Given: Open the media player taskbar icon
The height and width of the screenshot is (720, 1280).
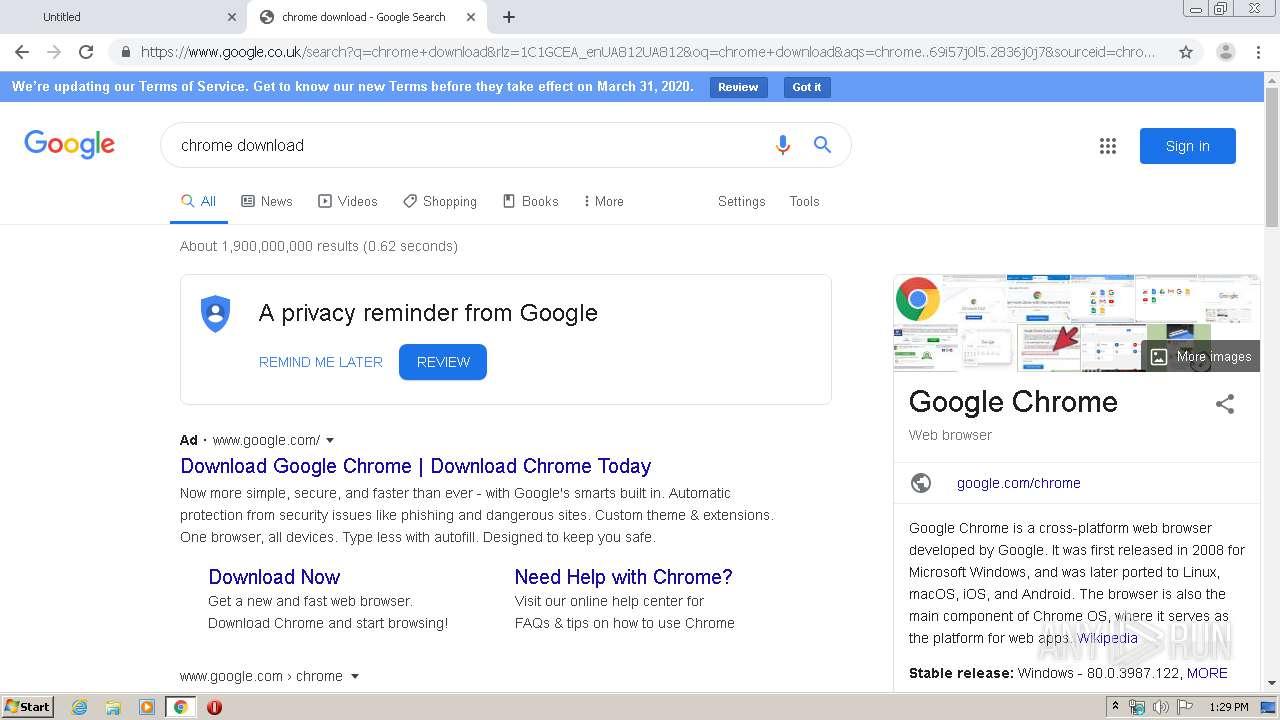Looking at the screenshot, I should [147, 707].
